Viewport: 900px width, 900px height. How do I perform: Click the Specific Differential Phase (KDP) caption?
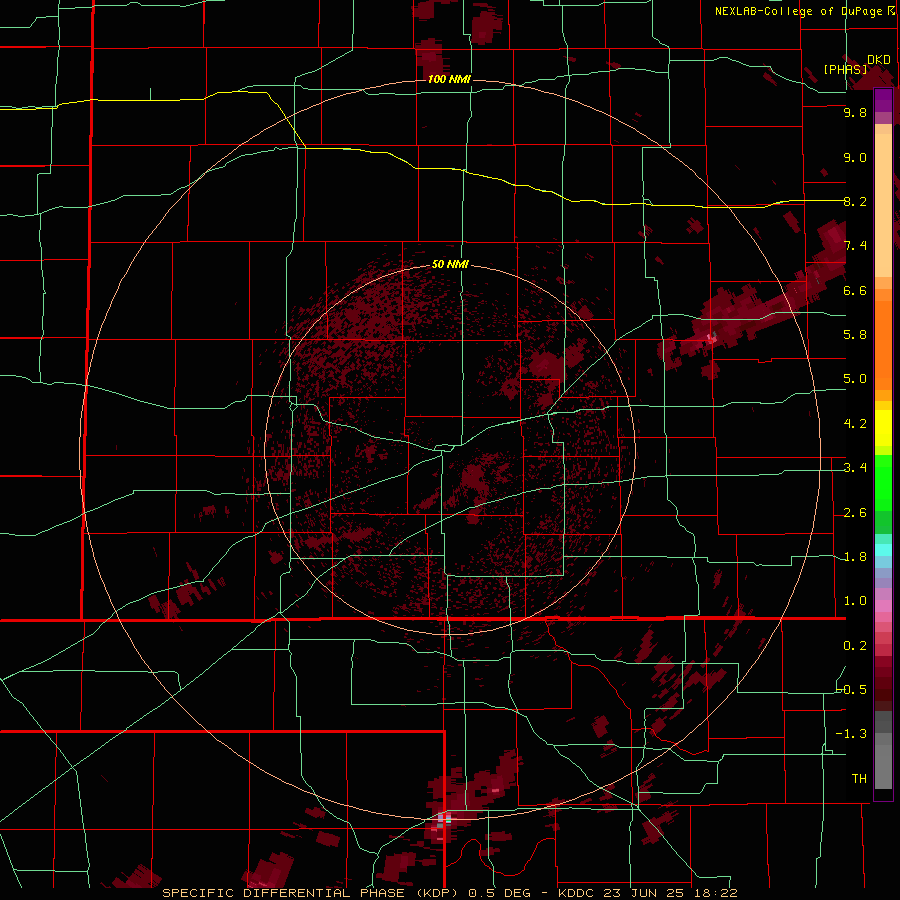click(311, 893)
